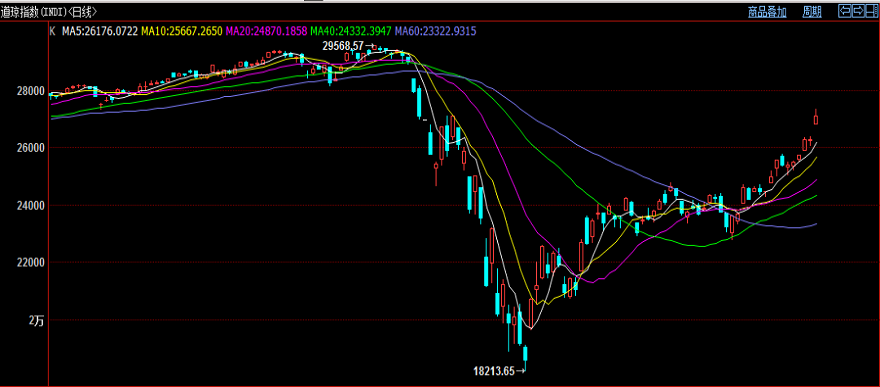This screenshot has height=387, width=880.
Task: Click the 18213.65 low price marker
Action: pos(494,370)
